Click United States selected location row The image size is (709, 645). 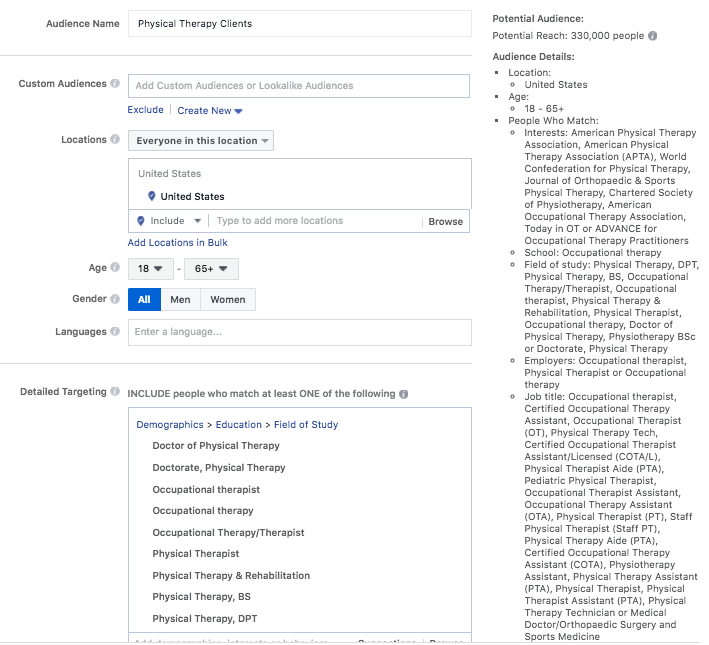(x=300, y=196)
